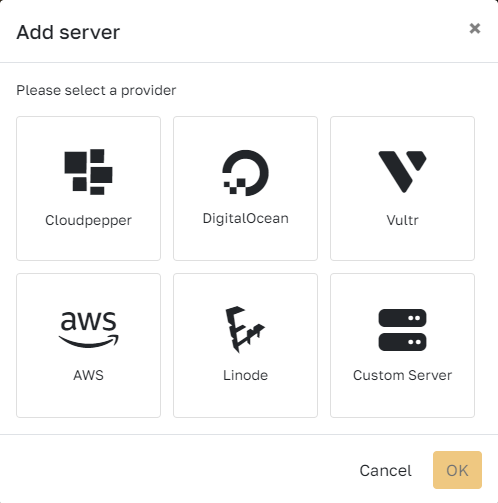Choose the Vultr provider tile
The image size is (498, 503).
pos(402,188)
